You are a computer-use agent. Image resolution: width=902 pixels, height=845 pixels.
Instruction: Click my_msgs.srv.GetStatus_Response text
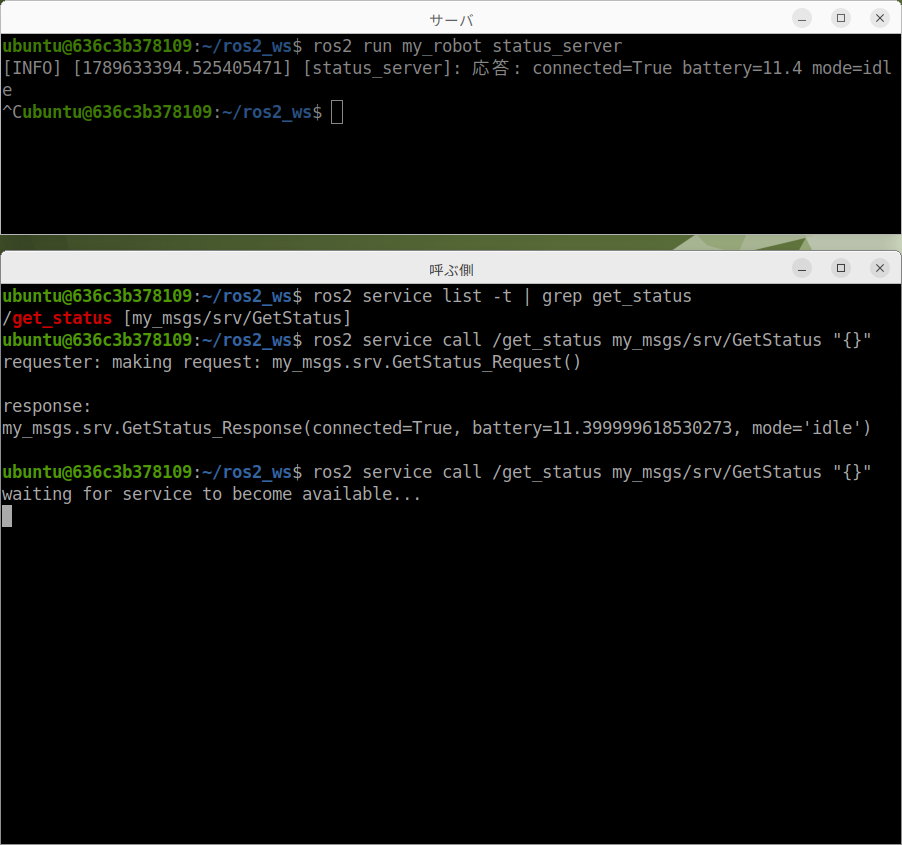coord(152,428)
